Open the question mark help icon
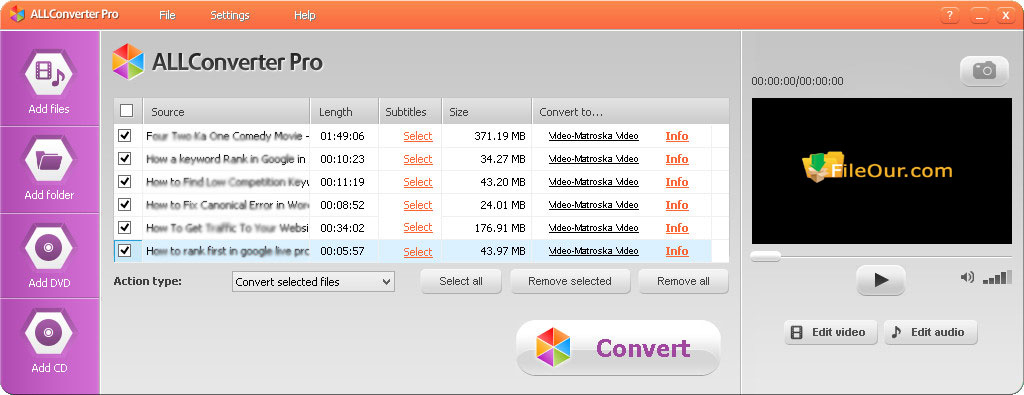This screenshot has width=1024, height=395. (950, 15)
